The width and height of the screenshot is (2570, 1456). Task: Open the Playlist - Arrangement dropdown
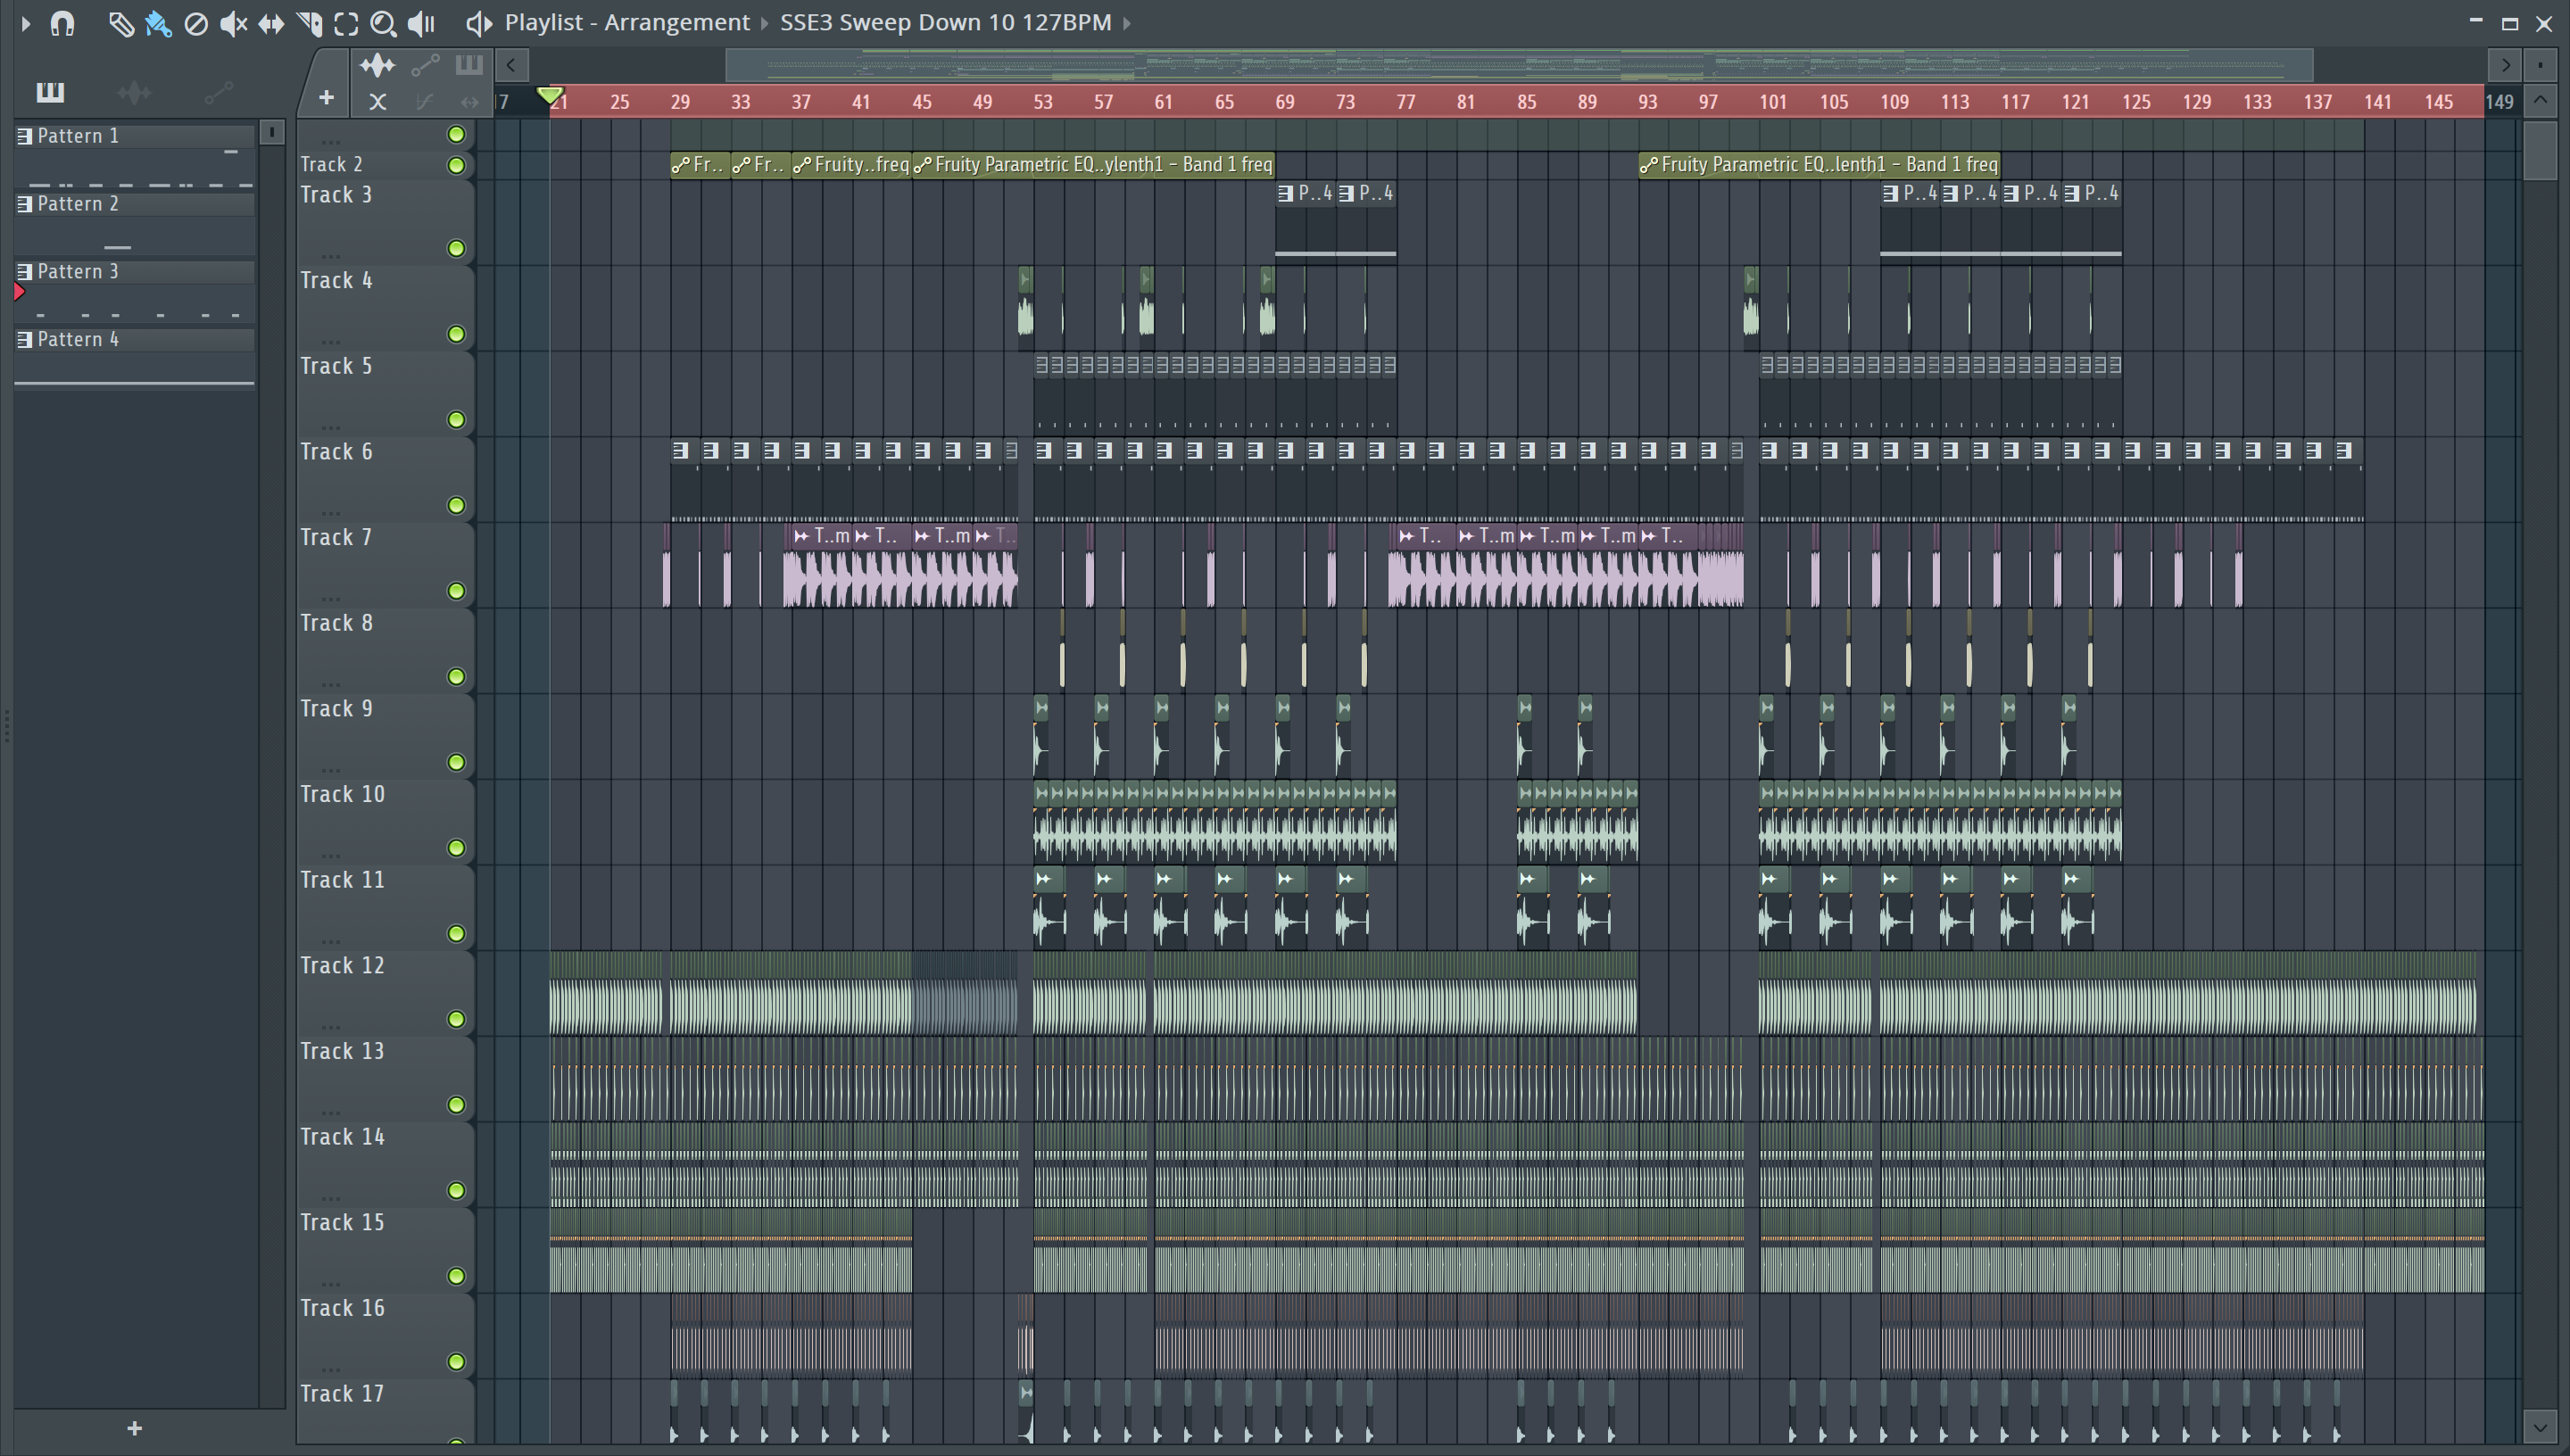[627, 22]
